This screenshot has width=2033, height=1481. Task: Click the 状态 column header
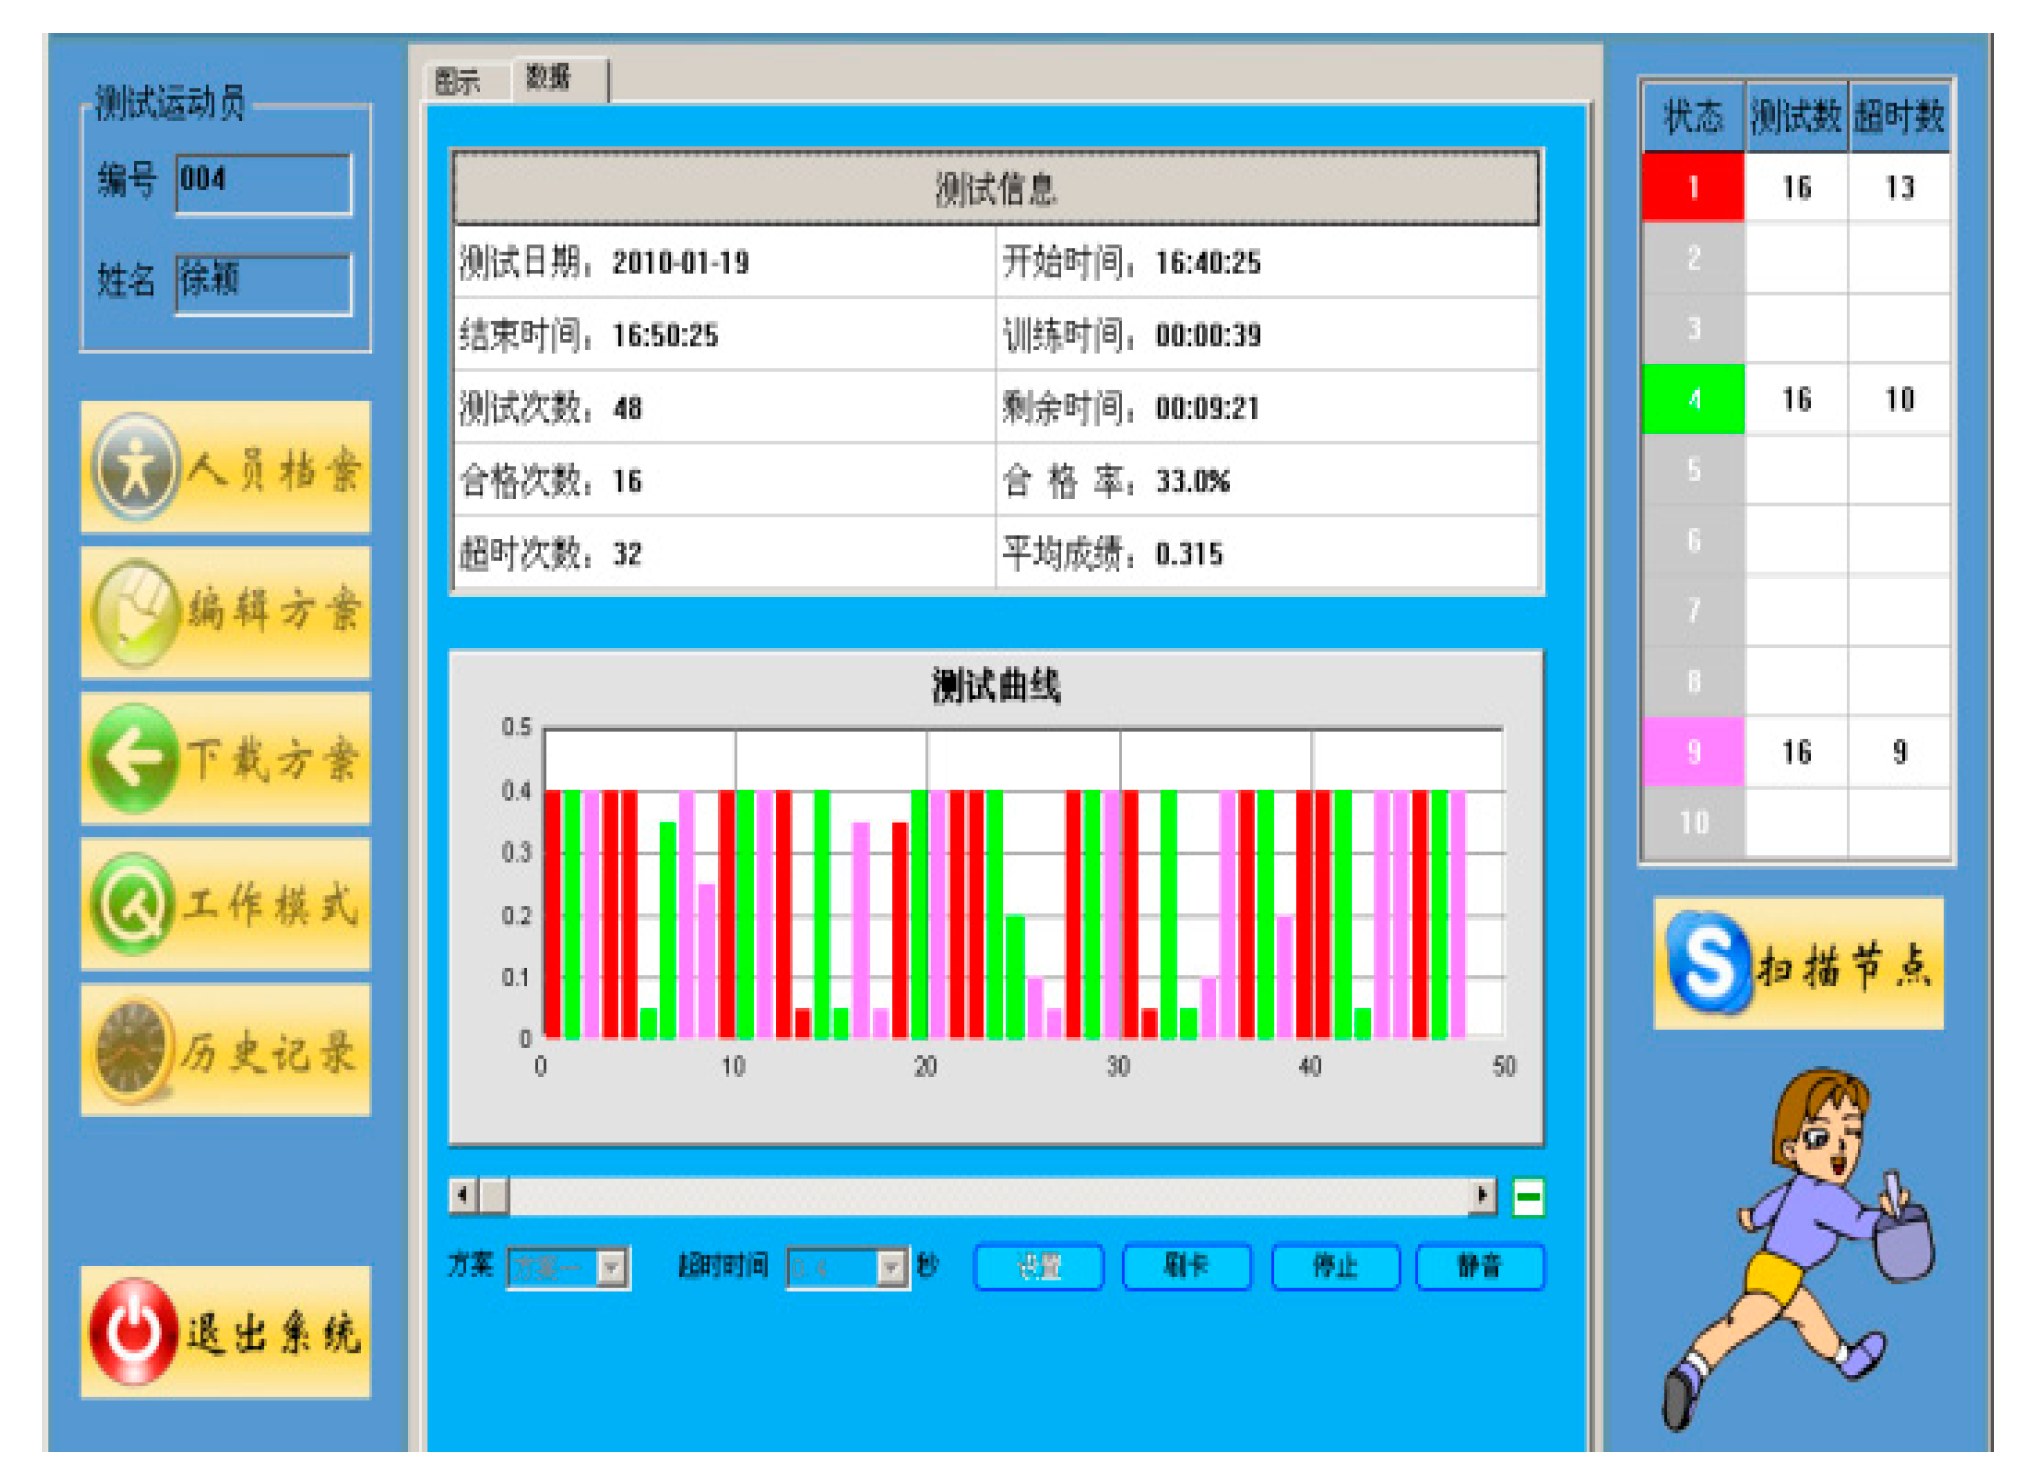click(x=1693, y=116)
